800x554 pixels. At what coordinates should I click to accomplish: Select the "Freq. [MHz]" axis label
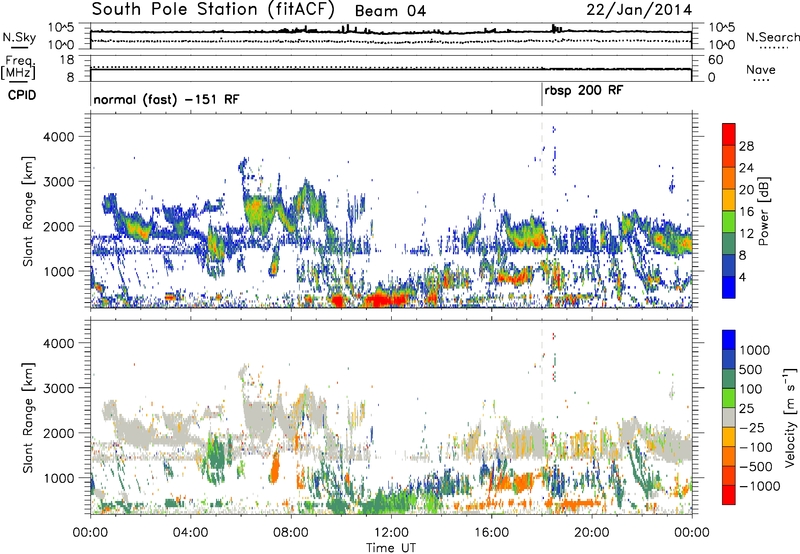pos(18,68)
